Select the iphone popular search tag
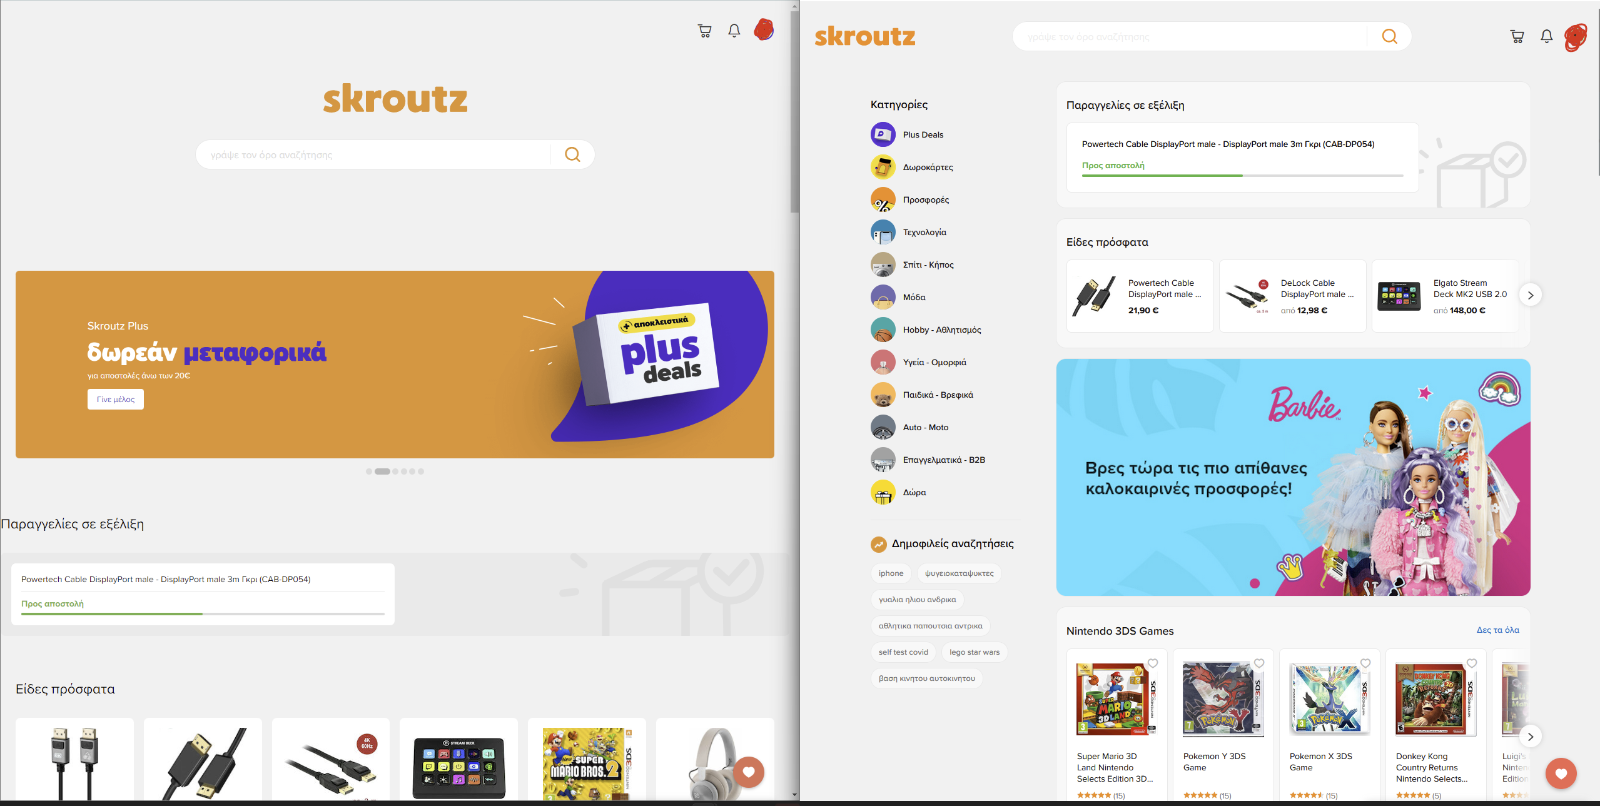The width and height of the screenshot is (1600, 806). pos(891,573)
